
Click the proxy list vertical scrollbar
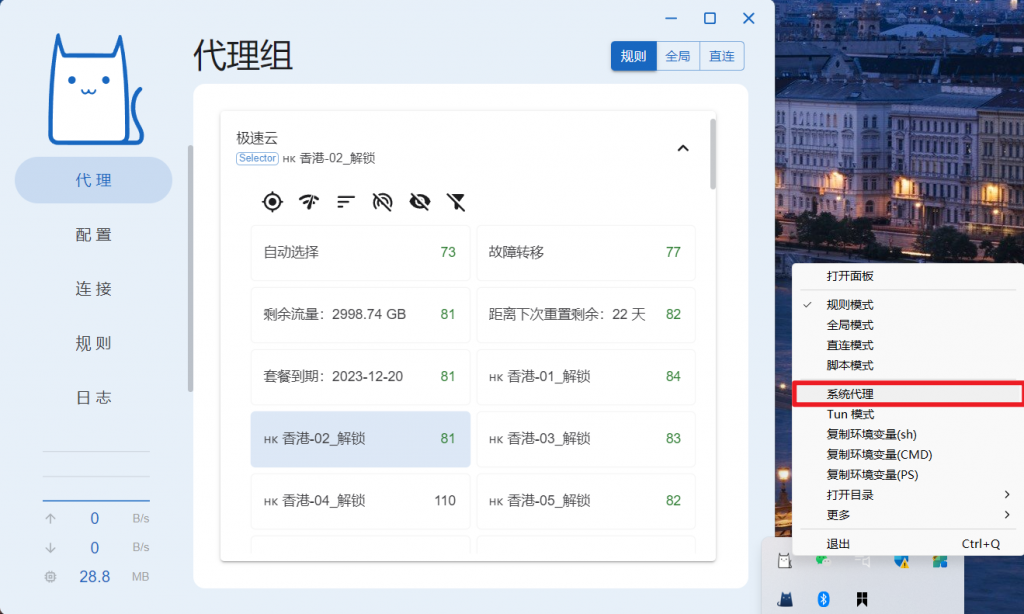point(712,154)
